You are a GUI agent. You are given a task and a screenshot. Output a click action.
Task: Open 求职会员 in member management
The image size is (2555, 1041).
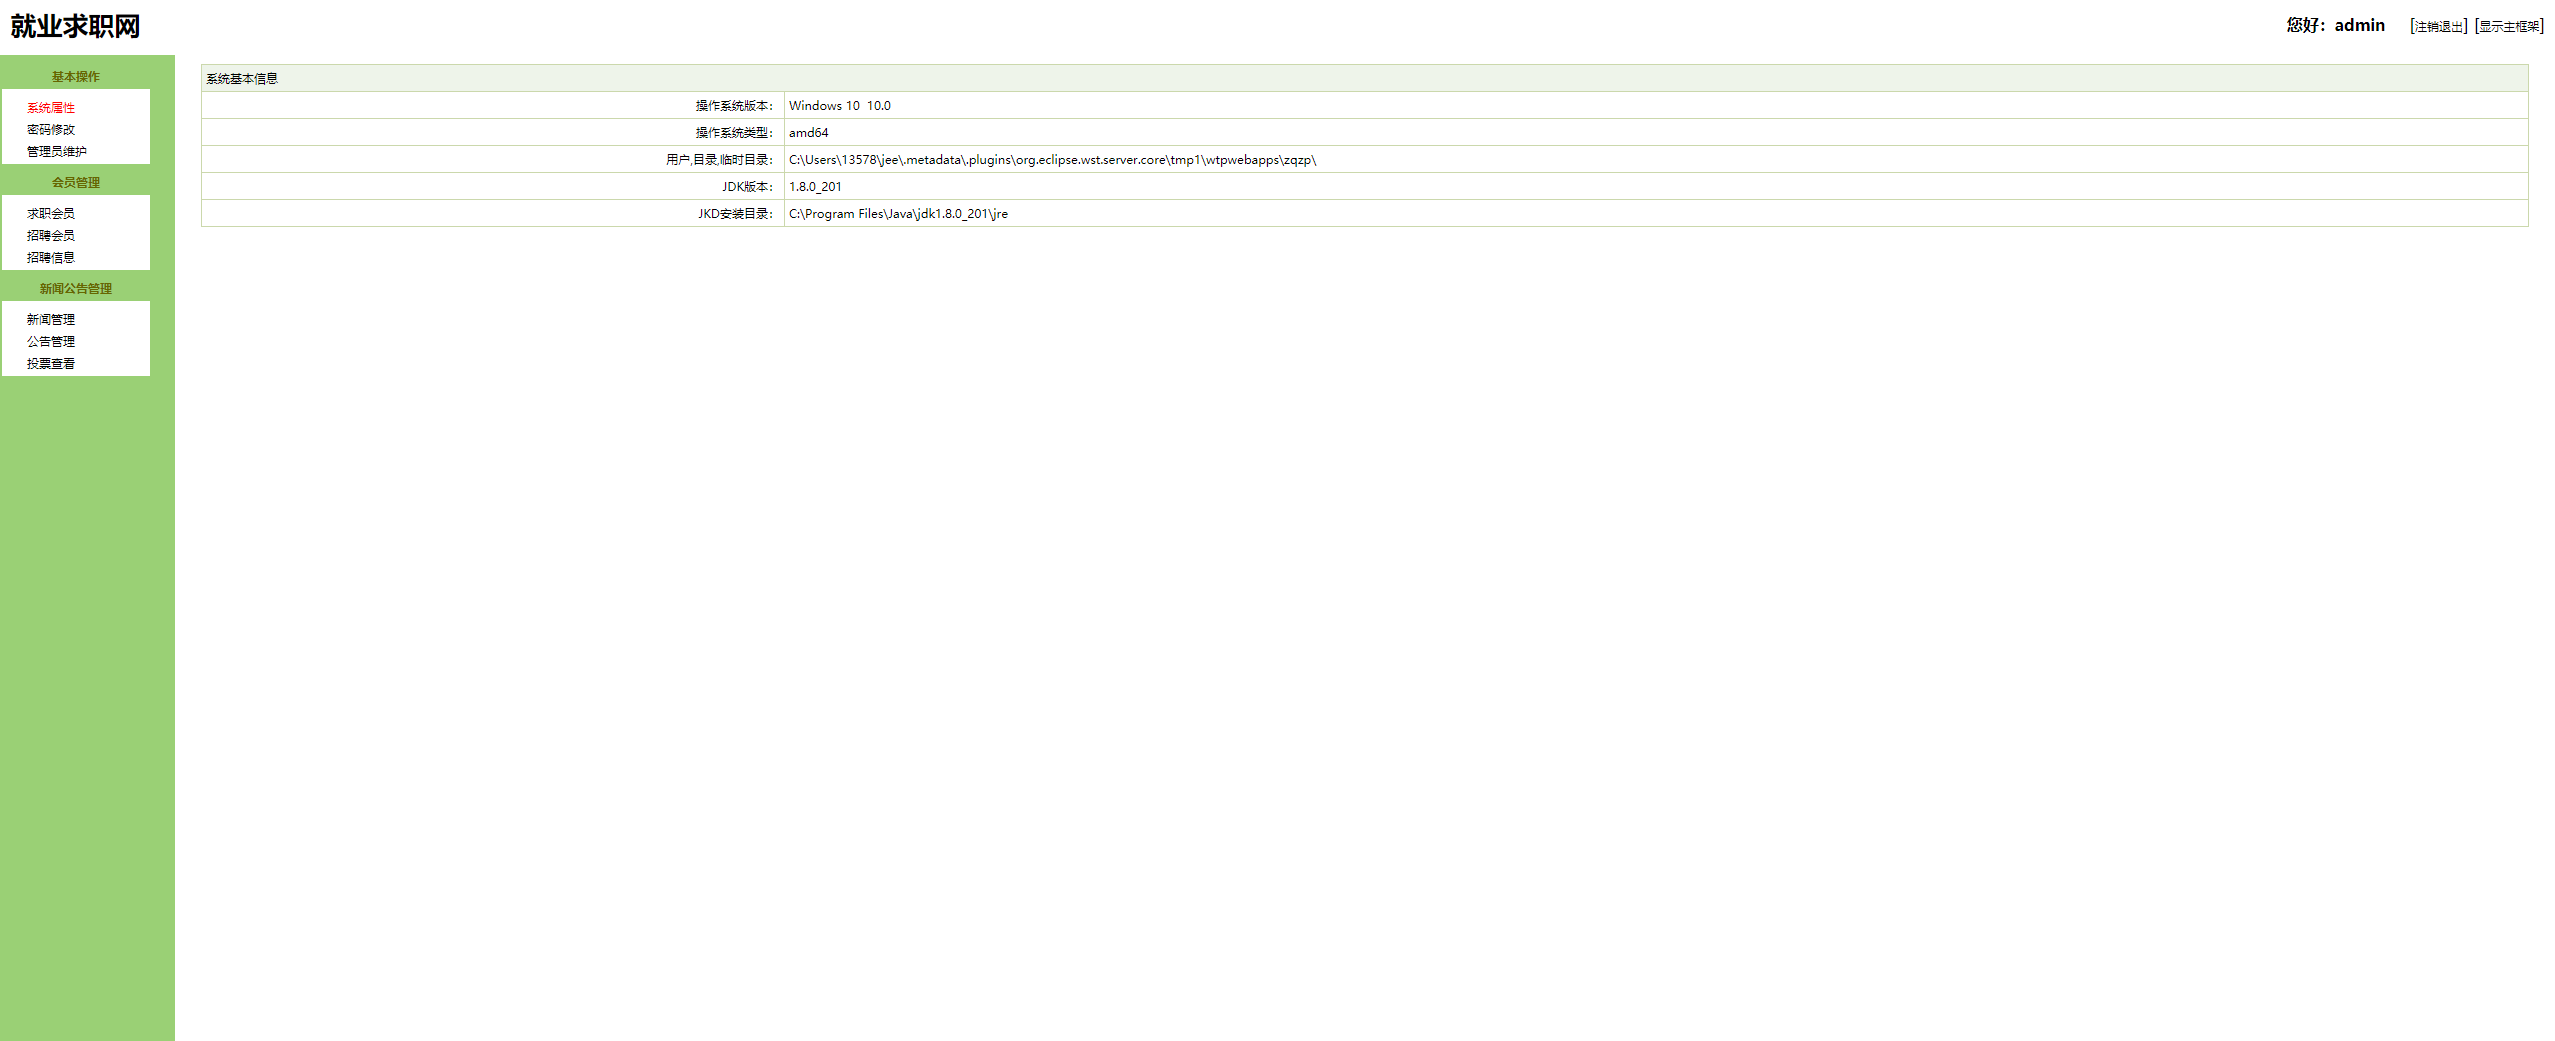pos(51,214)
